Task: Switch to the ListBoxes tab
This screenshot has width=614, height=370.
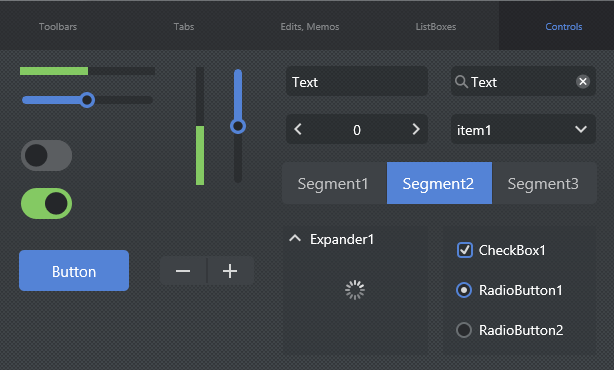Action: coord(436,27)
